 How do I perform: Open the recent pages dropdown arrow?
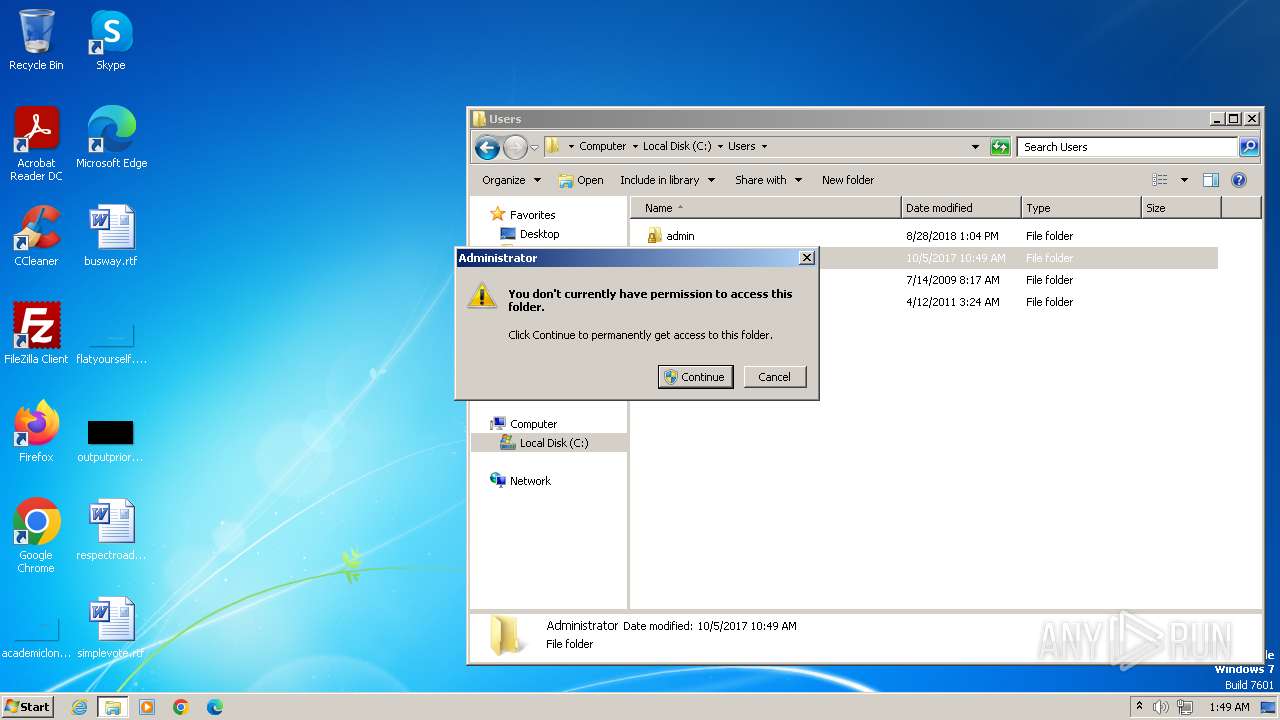click(x=534, y=147)
